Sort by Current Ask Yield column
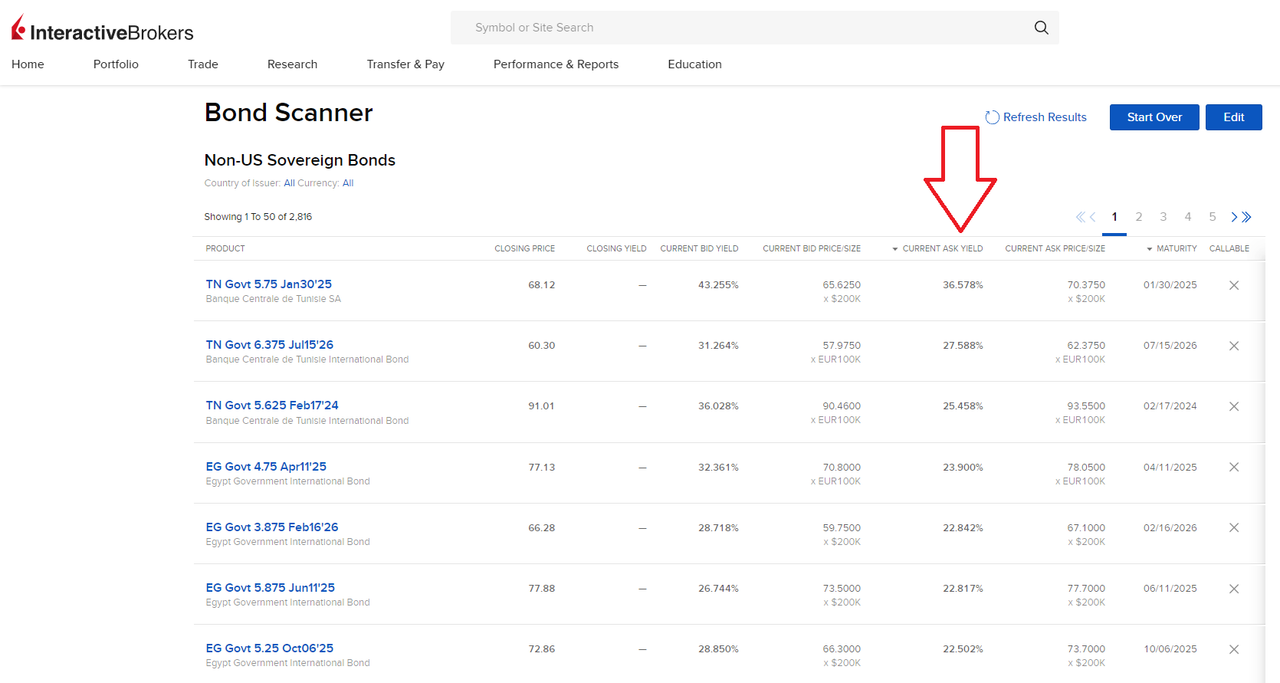The width and height of the screenshot is (1280, 683). [x=937, y=249]
